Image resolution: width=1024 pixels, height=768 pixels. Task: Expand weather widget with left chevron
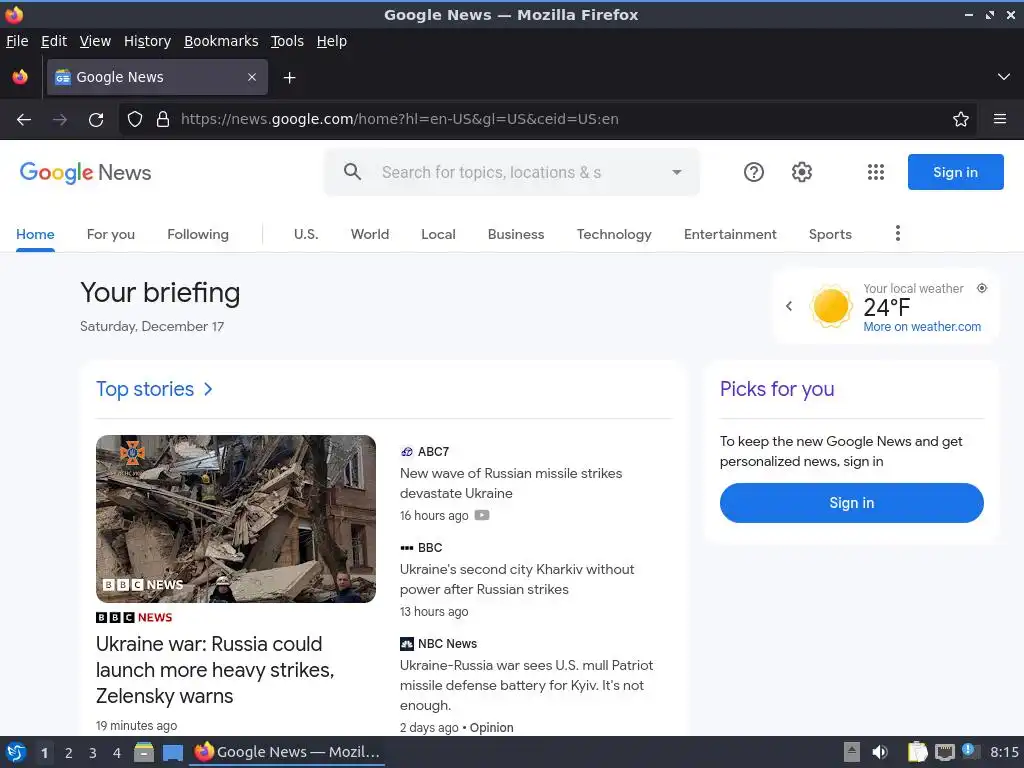tap(789, 306)
